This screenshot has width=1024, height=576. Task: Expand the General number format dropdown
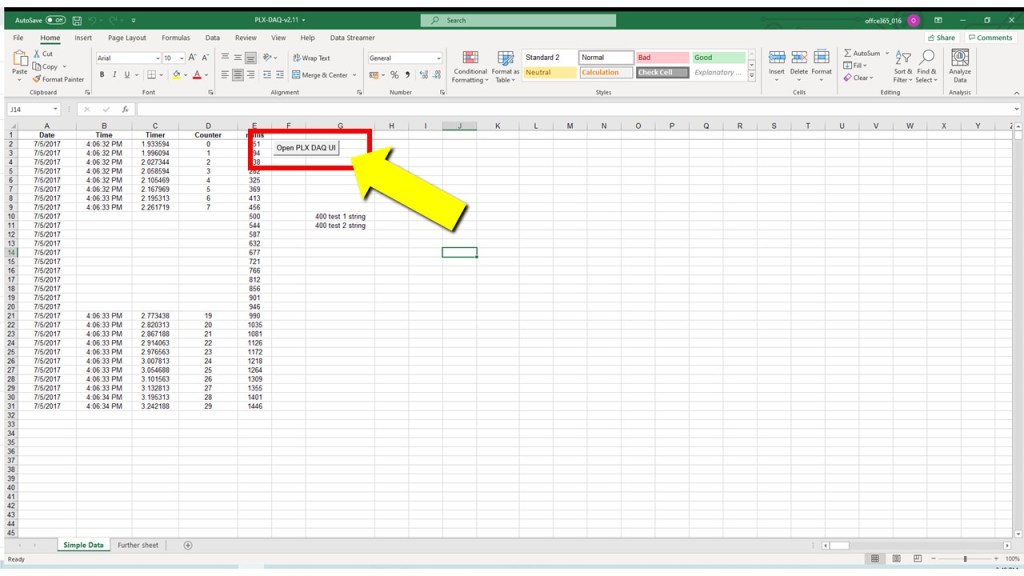tap(438, 58)
